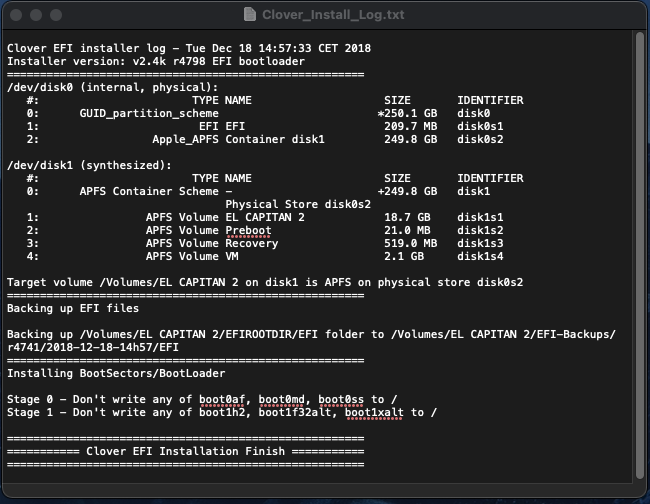Click the underlined word boot1xalt
Image resolution: width=650 pixels, height=504 pixels.
372,412
